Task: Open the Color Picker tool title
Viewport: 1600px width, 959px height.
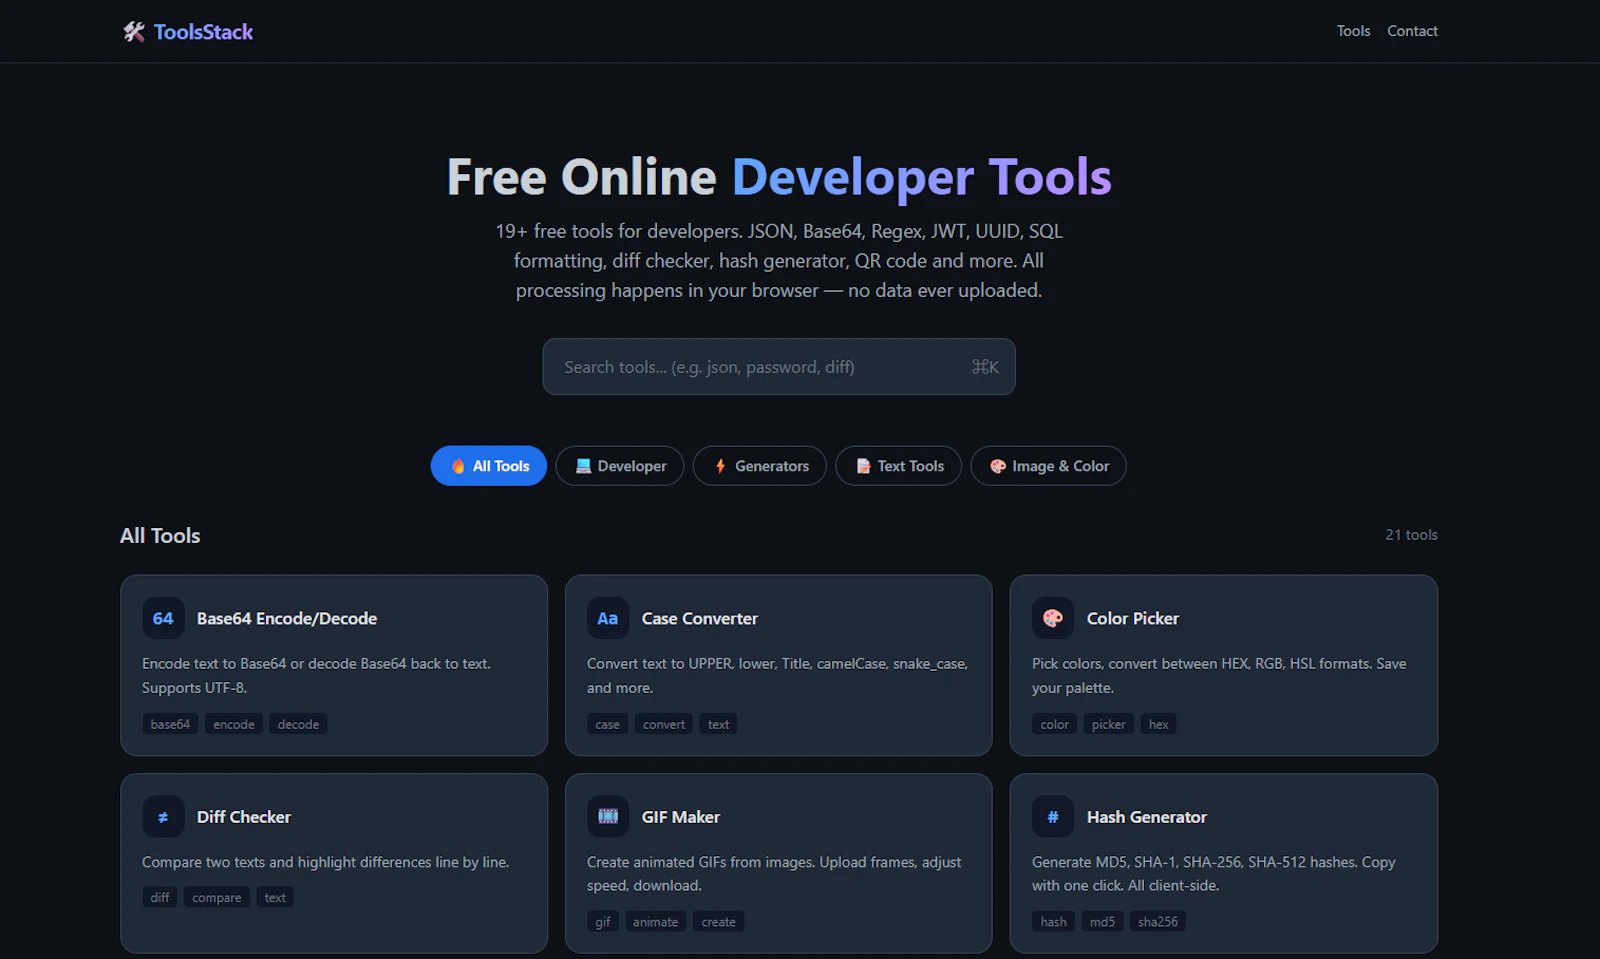Action: coord(1133,618)
